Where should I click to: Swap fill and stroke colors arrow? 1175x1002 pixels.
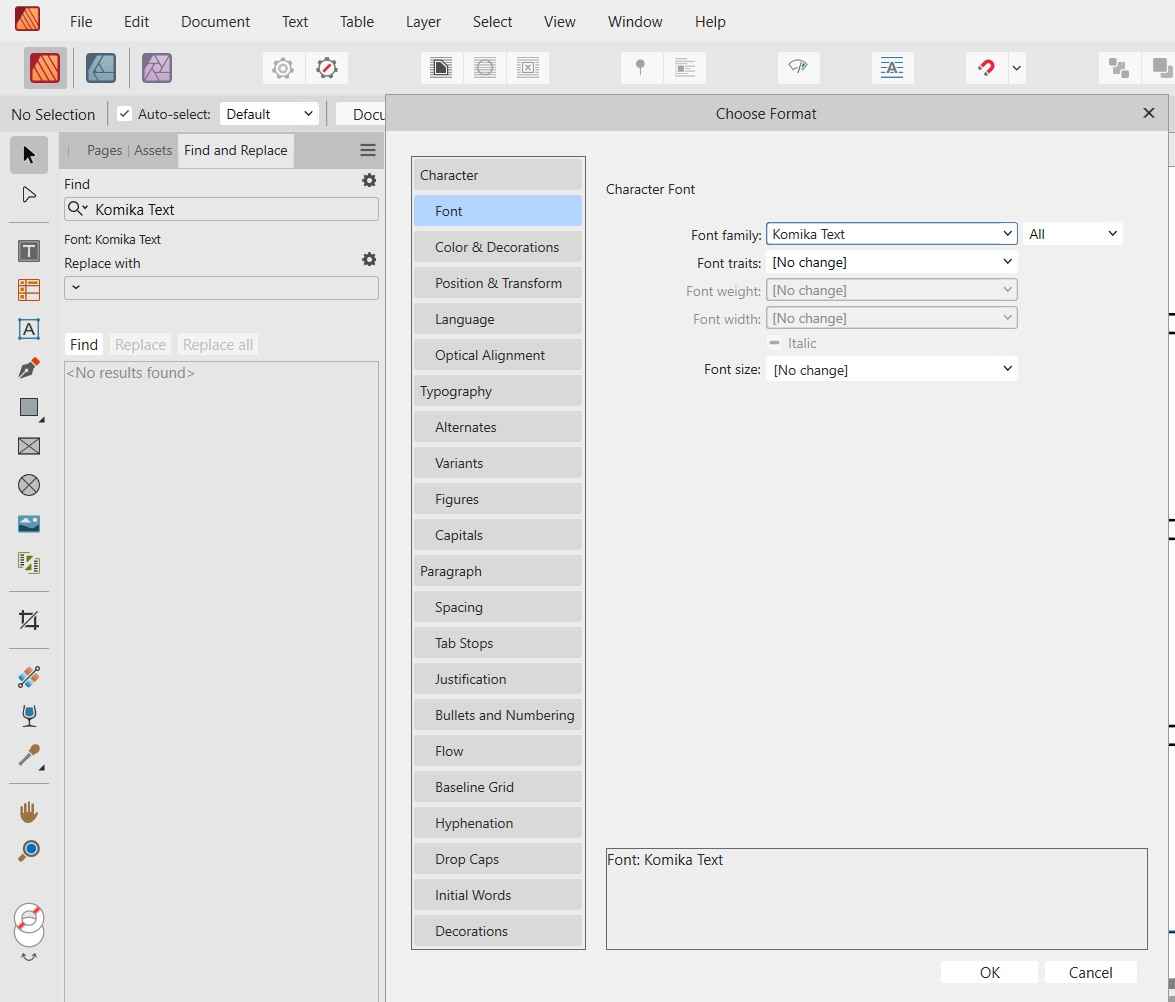29,957
